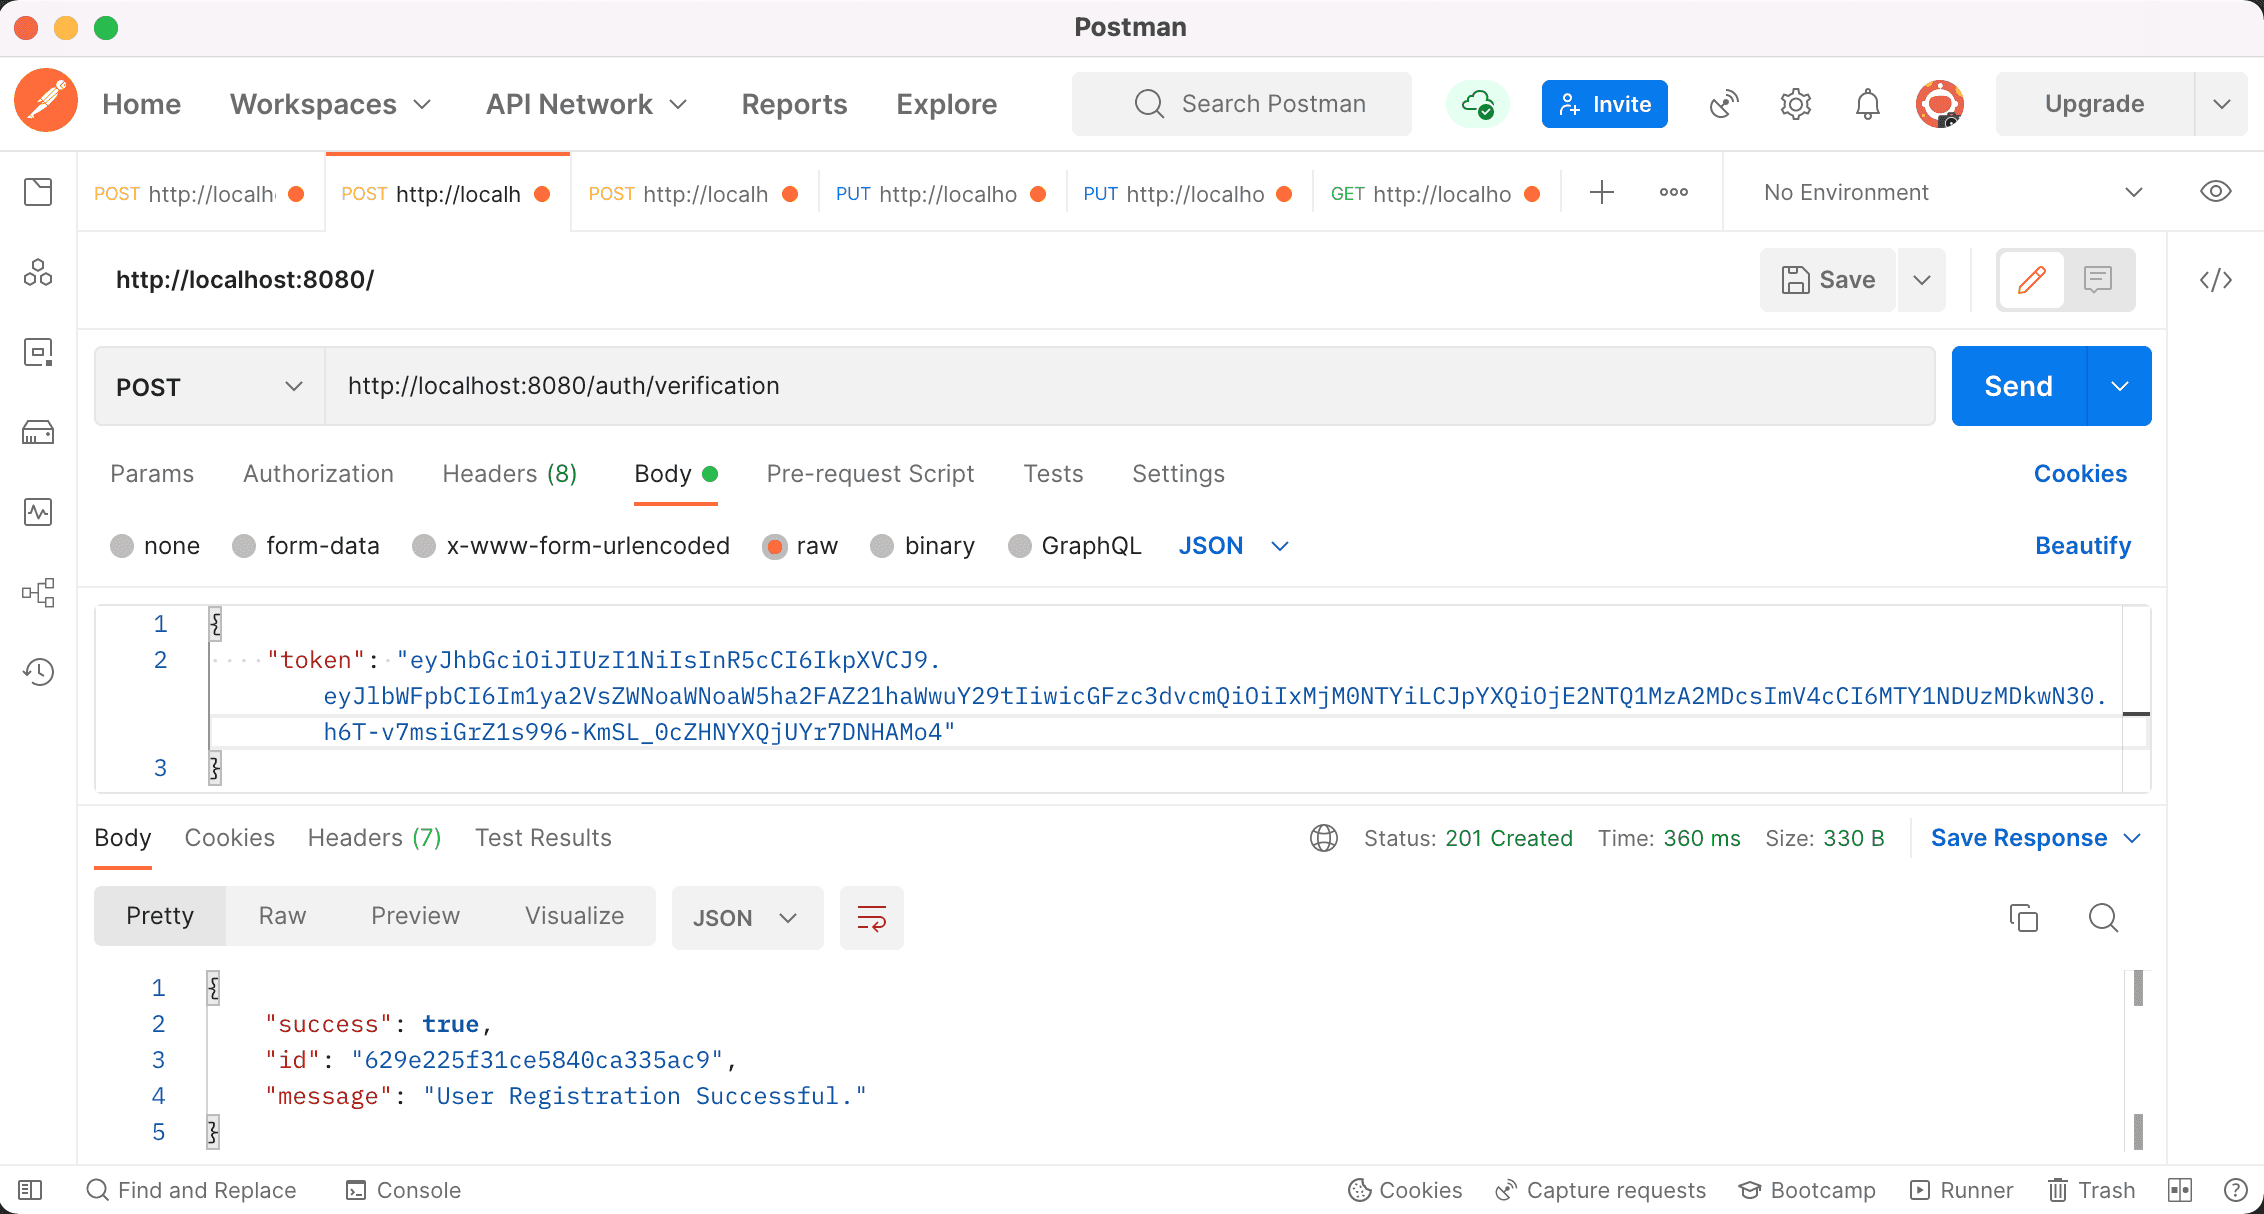Switch to the Pre-request Script tab

click(x=870, y=474)
